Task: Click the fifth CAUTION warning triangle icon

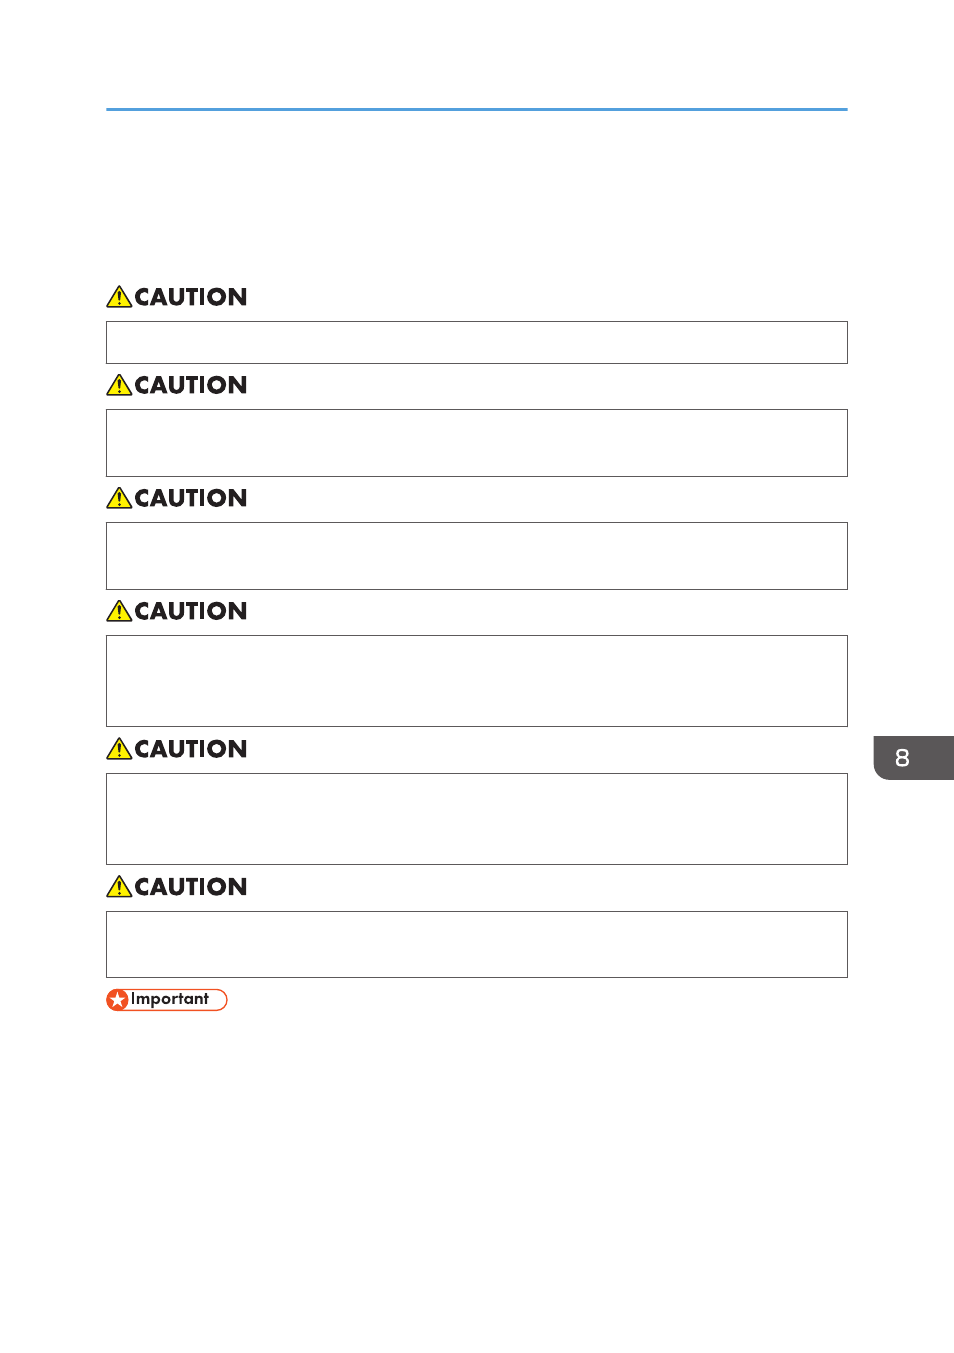Action: (119, 749)
